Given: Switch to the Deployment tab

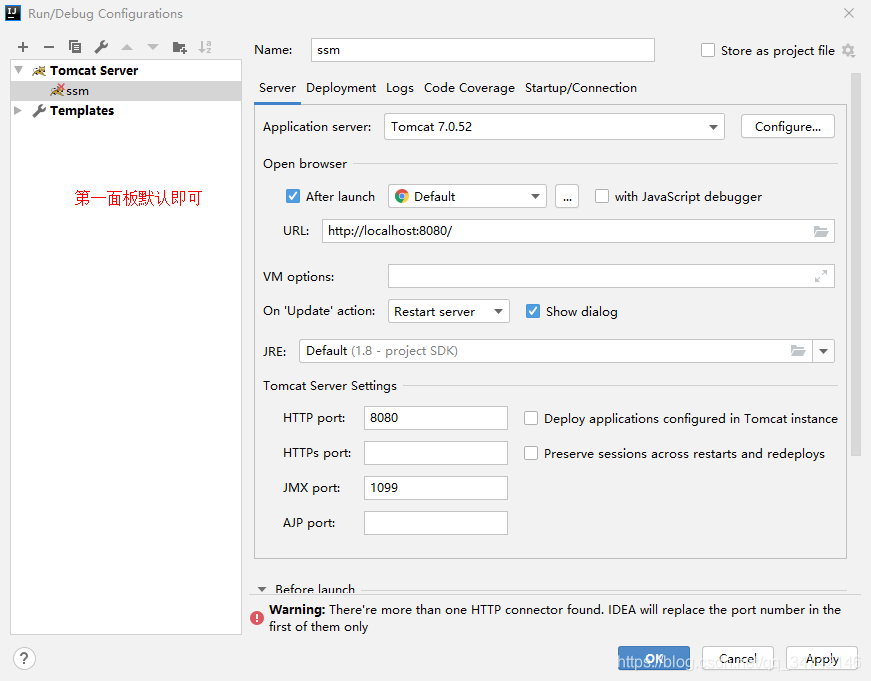Looking at the screenshot, I should coord(341,88).
